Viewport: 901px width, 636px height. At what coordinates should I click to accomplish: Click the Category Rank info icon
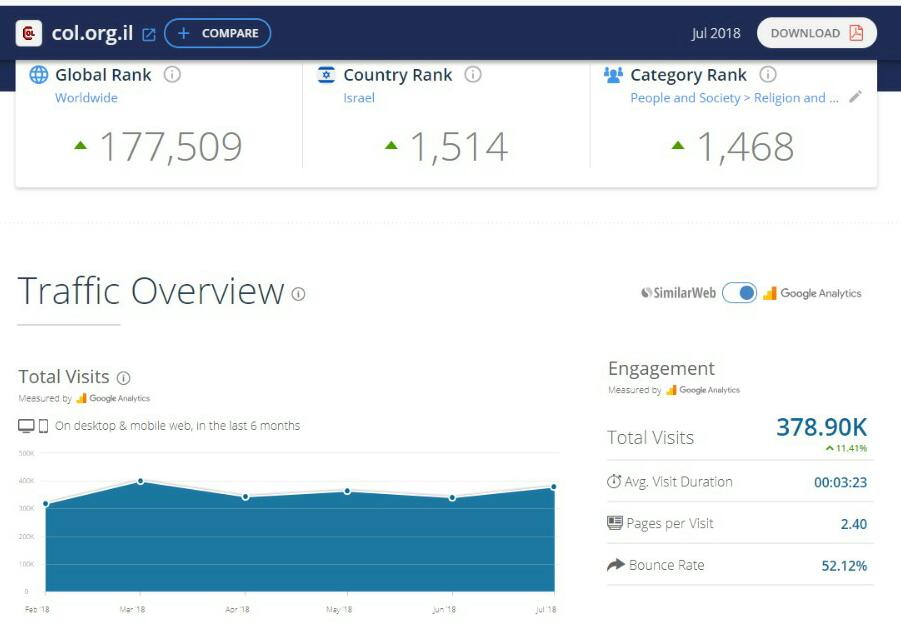[x=768, y=75]
